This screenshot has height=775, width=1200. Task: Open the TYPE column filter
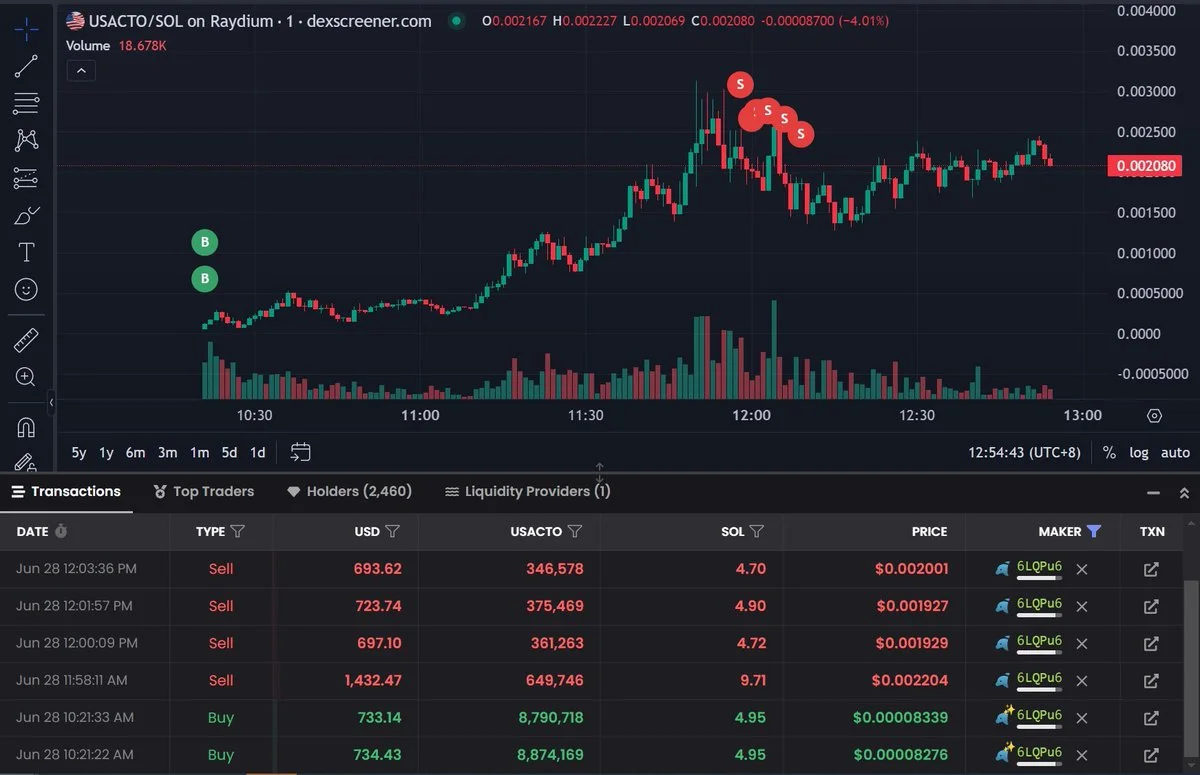(237, 531)
